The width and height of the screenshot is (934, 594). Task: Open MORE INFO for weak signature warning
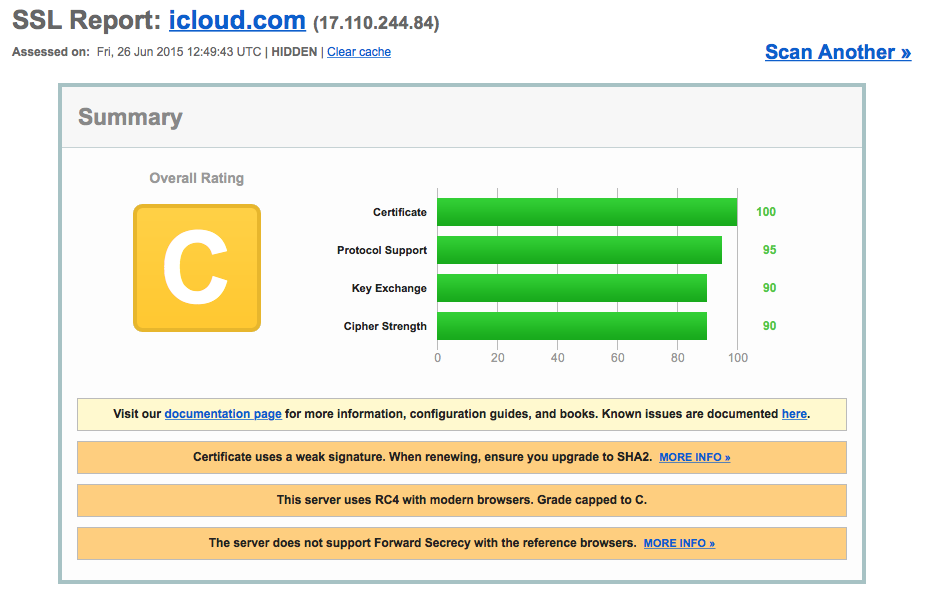tap(695, 457)
